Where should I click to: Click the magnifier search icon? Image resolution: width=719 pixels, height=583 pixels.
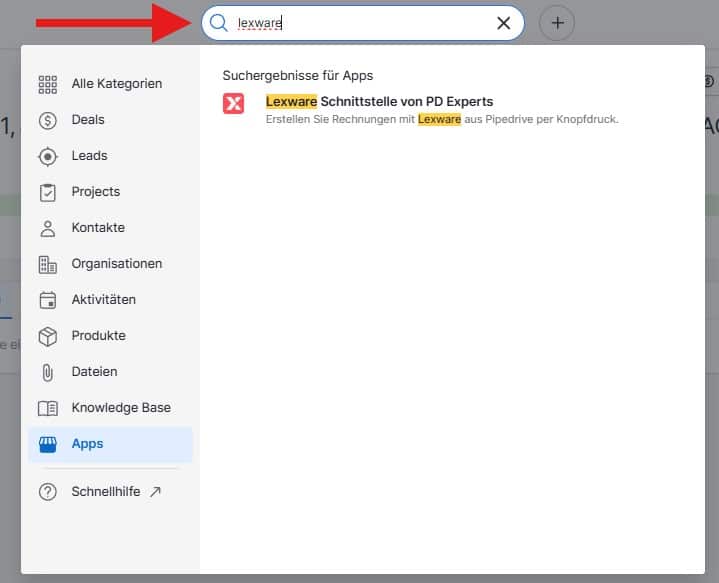tap(219, 23)
